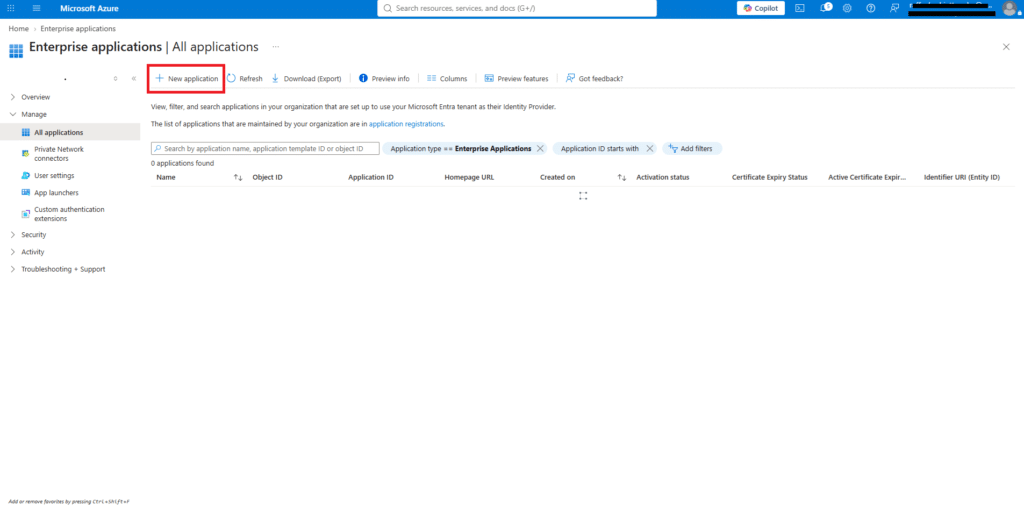Click the Active Certificate Expiry column header
This screenshot has width=1024, height=506.
tap(867, 178)
